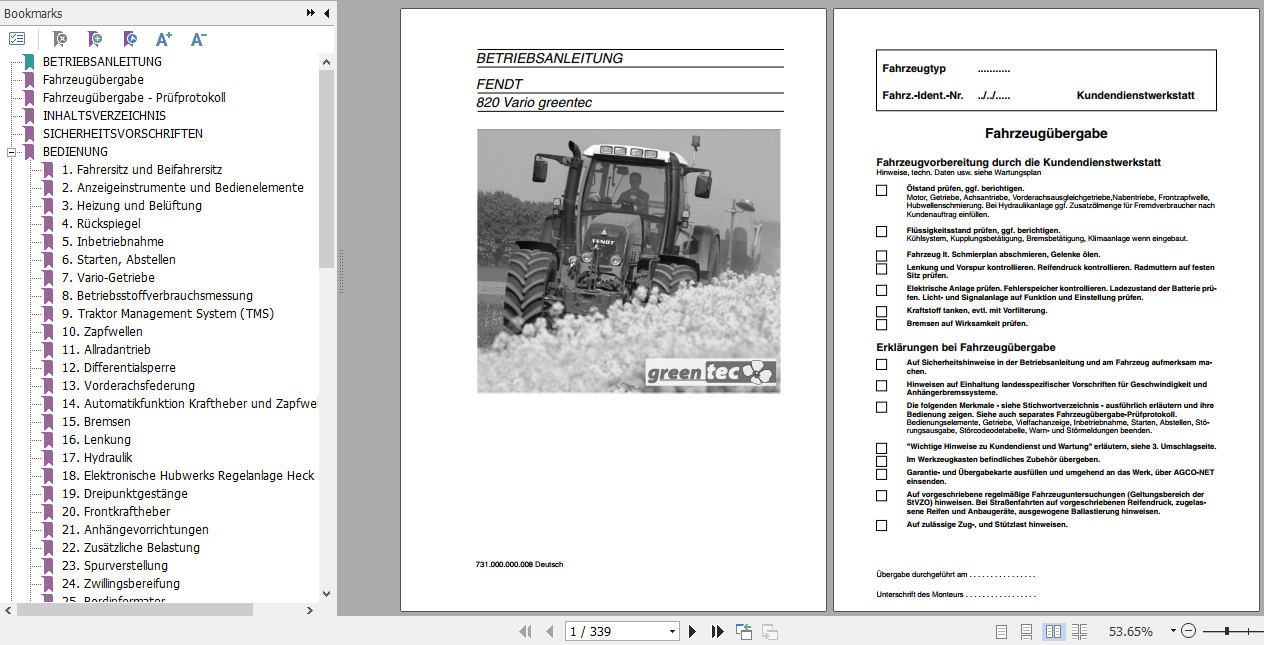
Task: Tick the 'Kraftstoff tanken' checkbox
Action: 881,311
